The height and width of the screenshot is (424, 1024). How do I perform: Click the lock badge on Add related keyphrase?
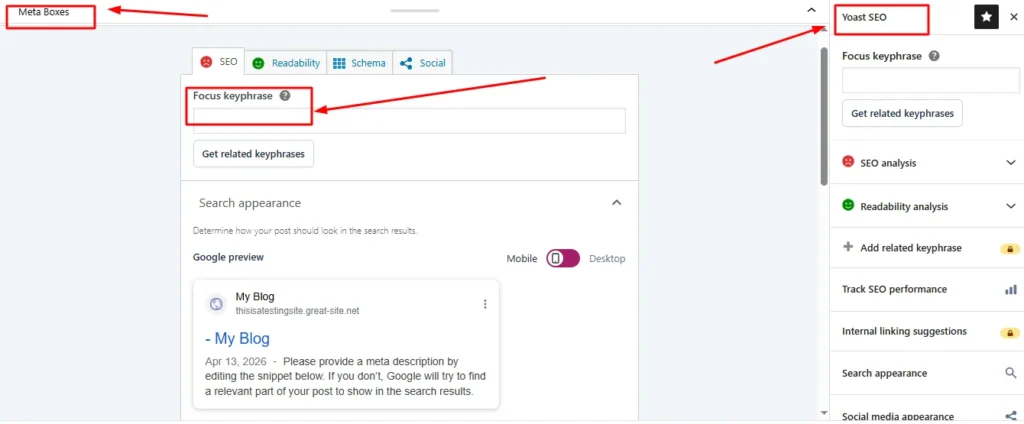[1010, 249]
